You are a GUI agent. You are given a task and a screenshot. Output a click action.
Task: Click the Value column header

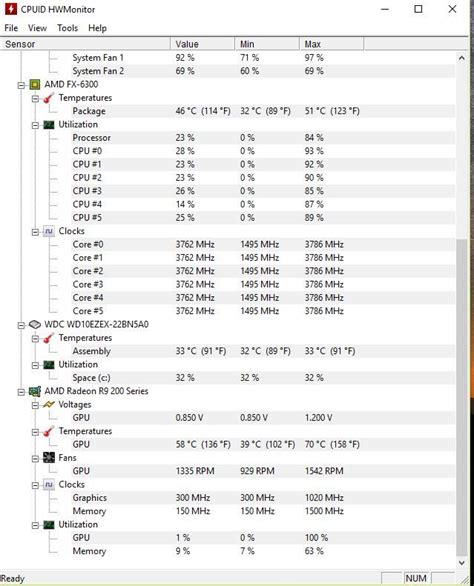point(203,44)
